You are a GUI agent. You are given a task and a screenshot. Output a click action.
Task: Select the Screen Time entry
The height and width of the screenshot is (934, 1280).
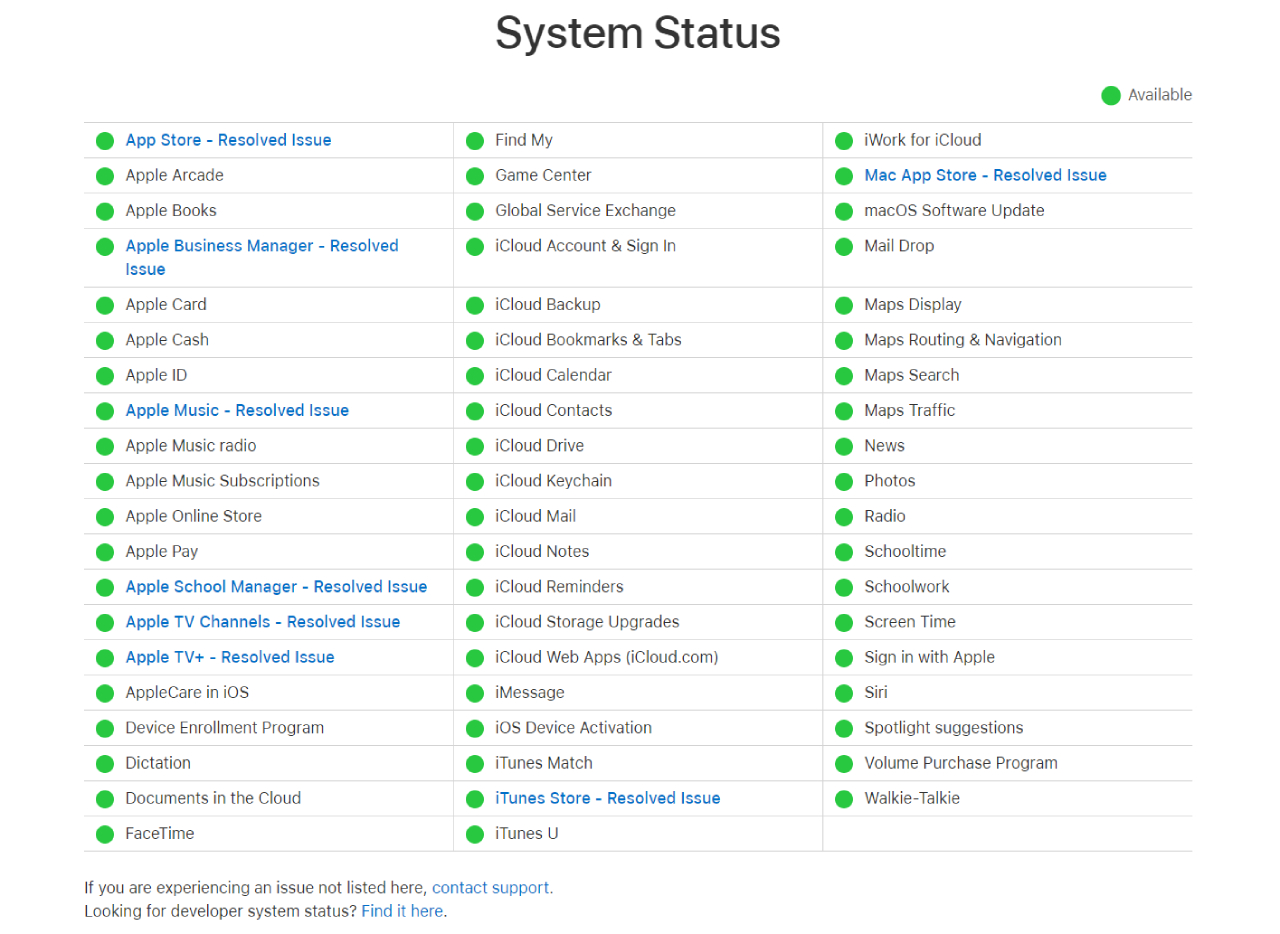tap(910, 621)
